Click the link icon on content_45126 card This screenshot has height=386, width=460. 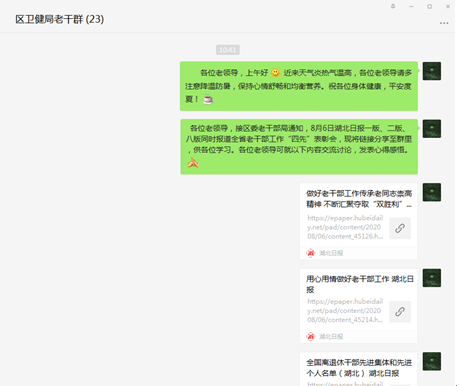point(400,228)
